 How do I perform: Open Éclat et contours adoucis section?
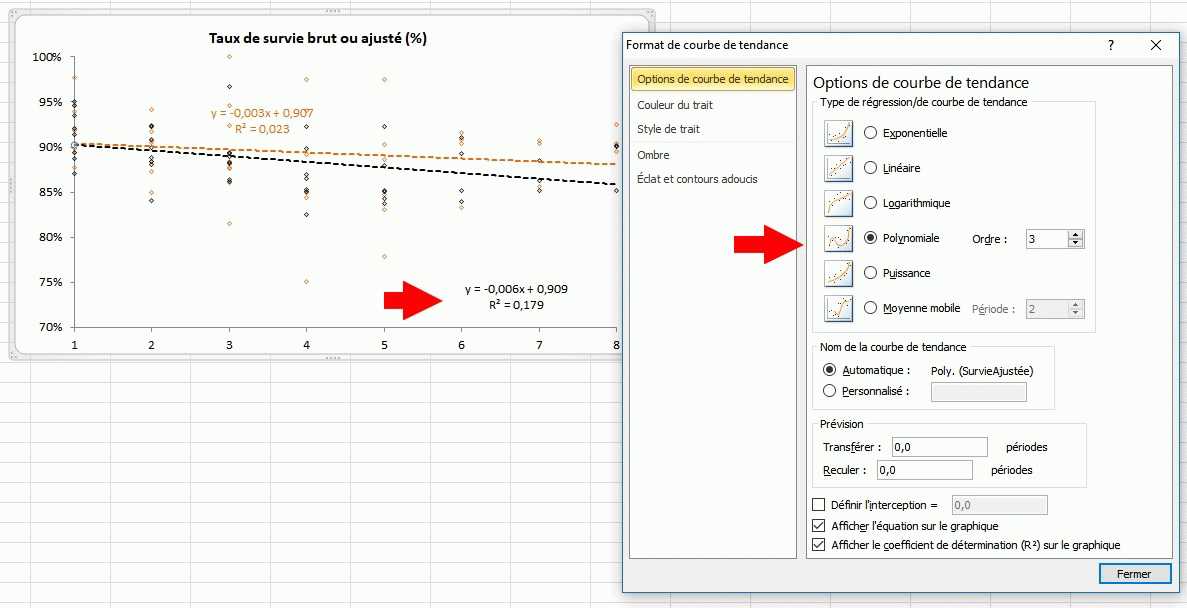tap(697, 179)
